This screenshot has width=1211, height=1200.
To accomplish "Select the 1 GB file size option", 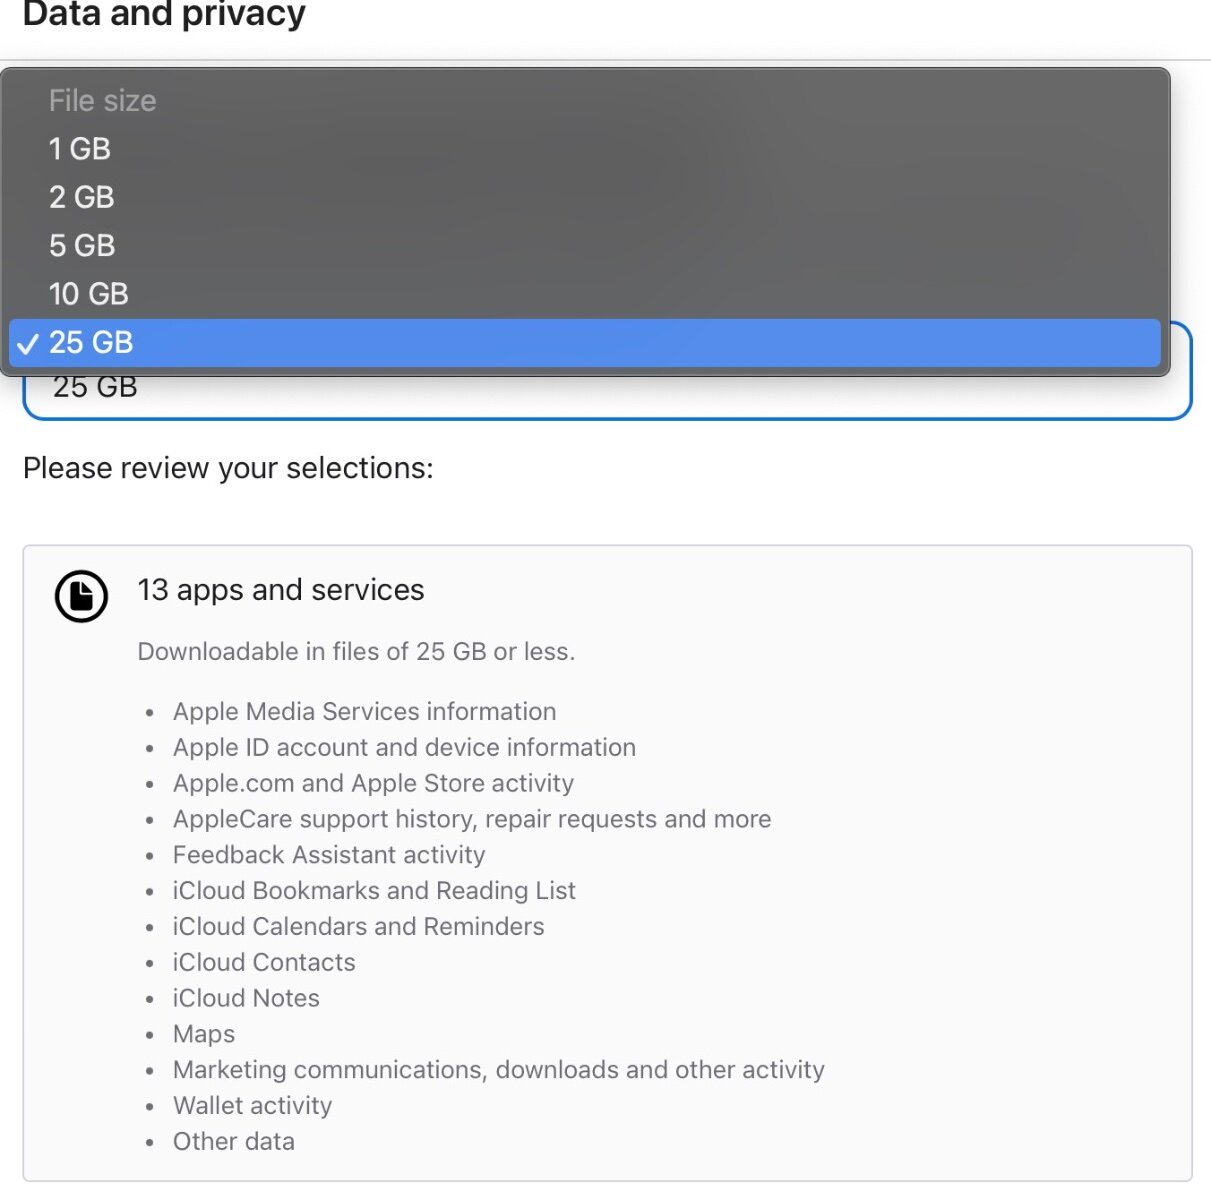I will [585, 149].
